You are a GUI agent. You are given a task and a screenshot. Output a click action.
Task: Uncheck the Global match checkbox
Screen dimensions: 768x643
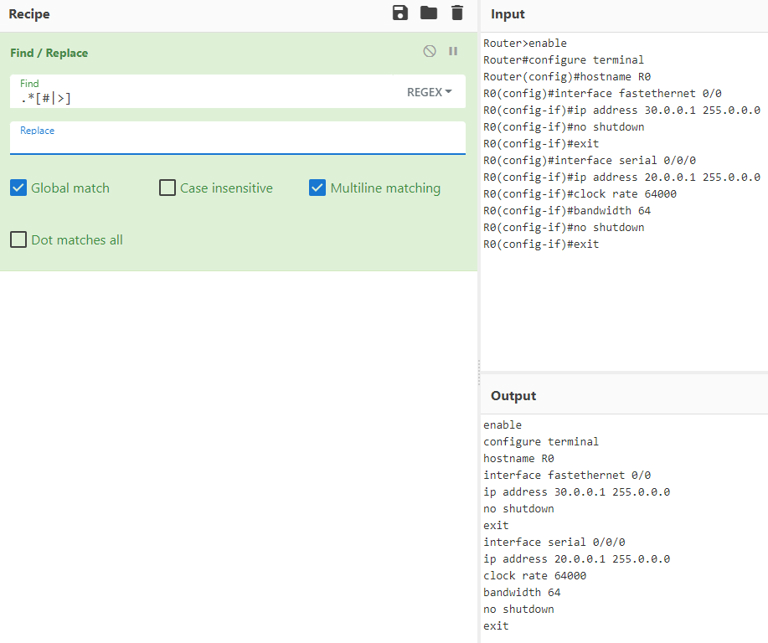[x=18, y=188]
